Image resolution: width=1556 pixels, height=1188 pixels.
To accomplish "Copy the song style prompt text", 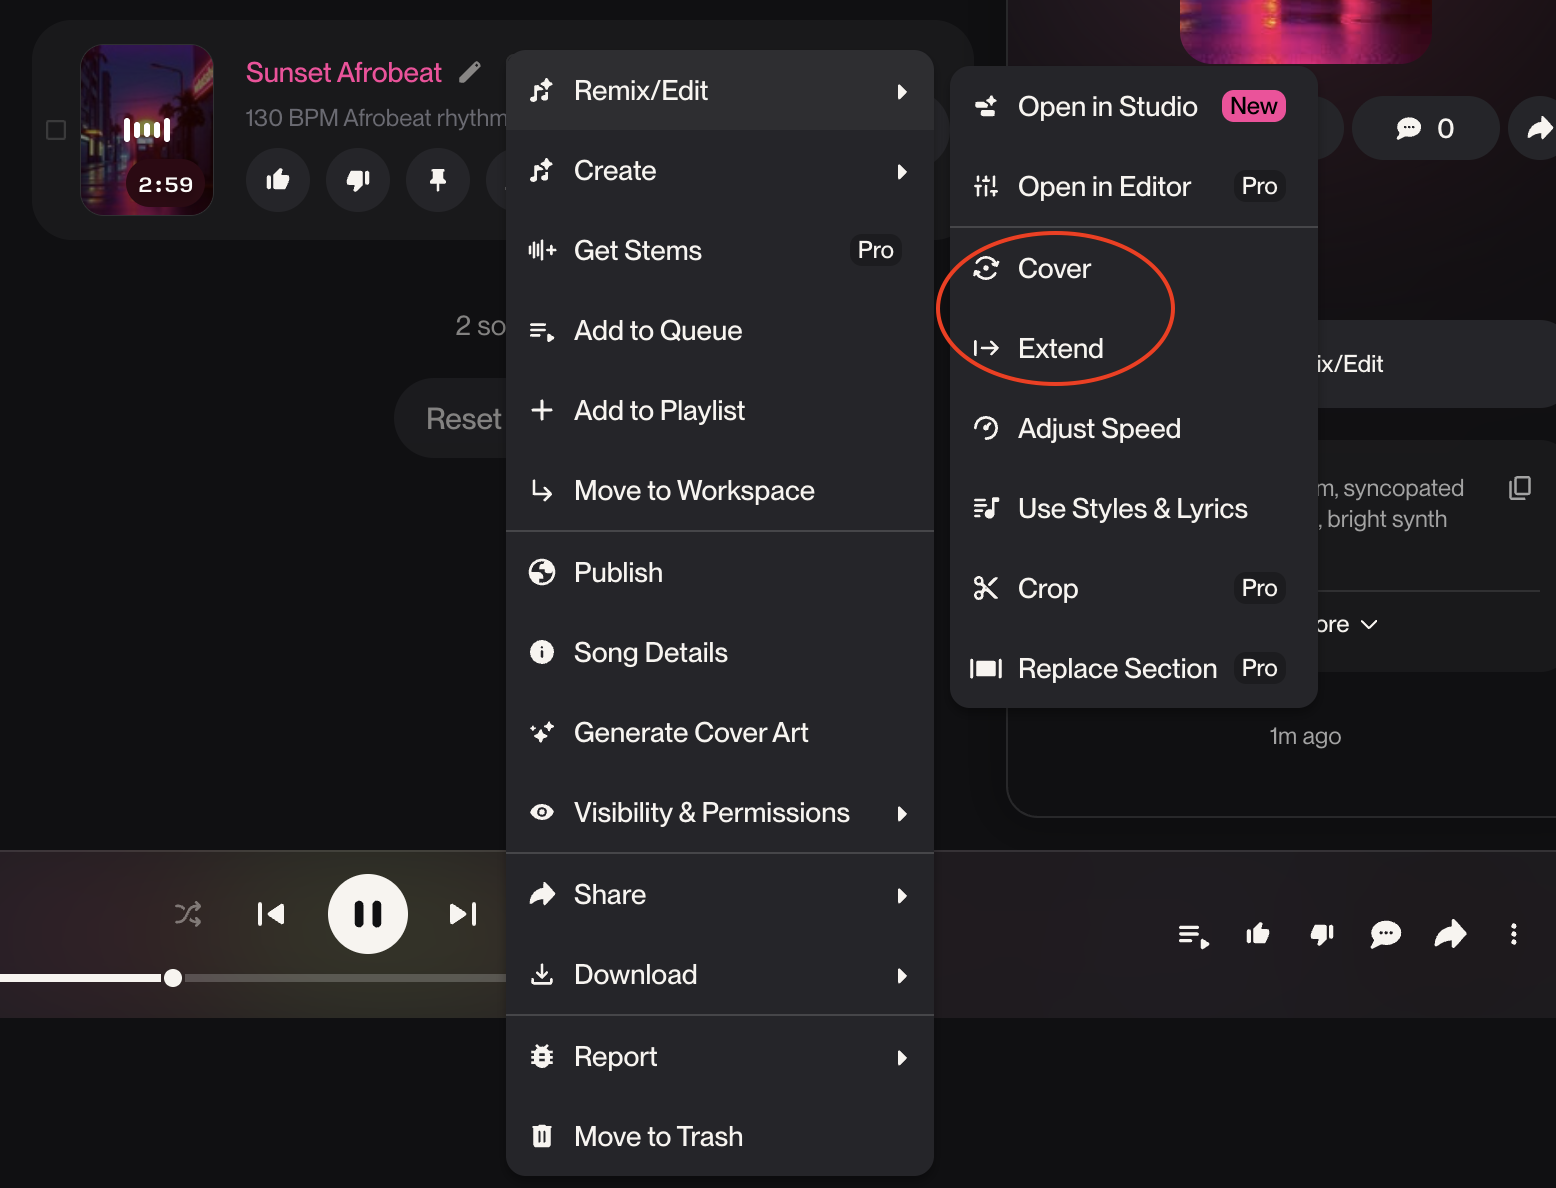I will point(1520,488).
